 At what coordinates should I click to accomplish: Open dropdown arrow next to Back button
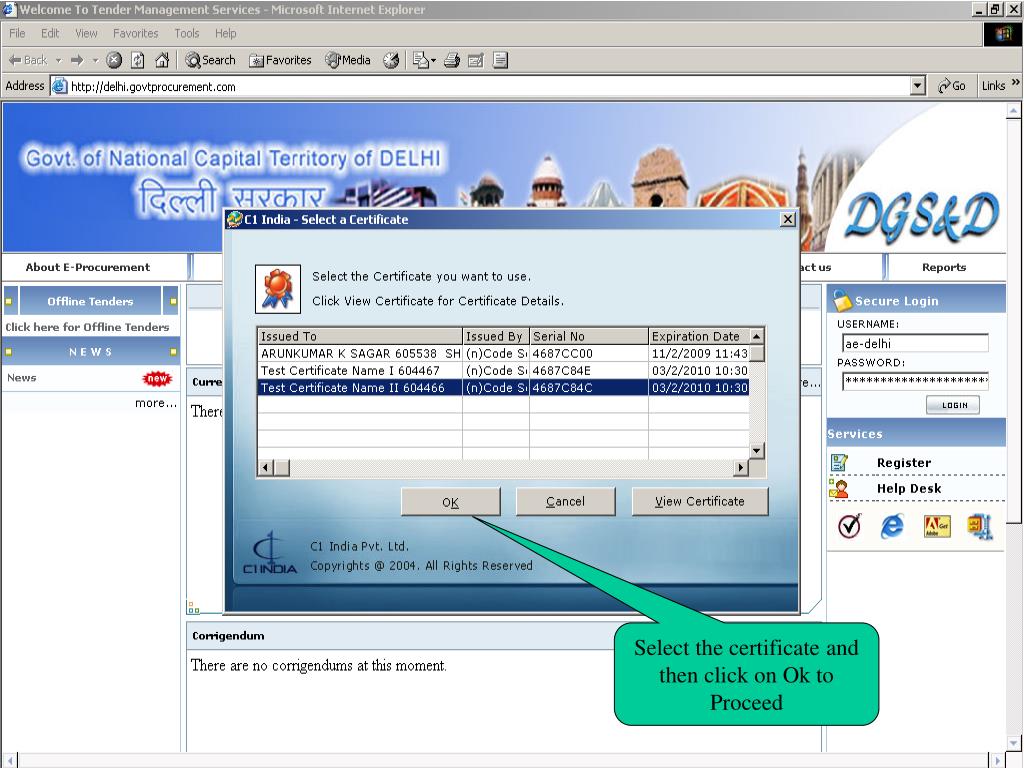tap(58, 60)
